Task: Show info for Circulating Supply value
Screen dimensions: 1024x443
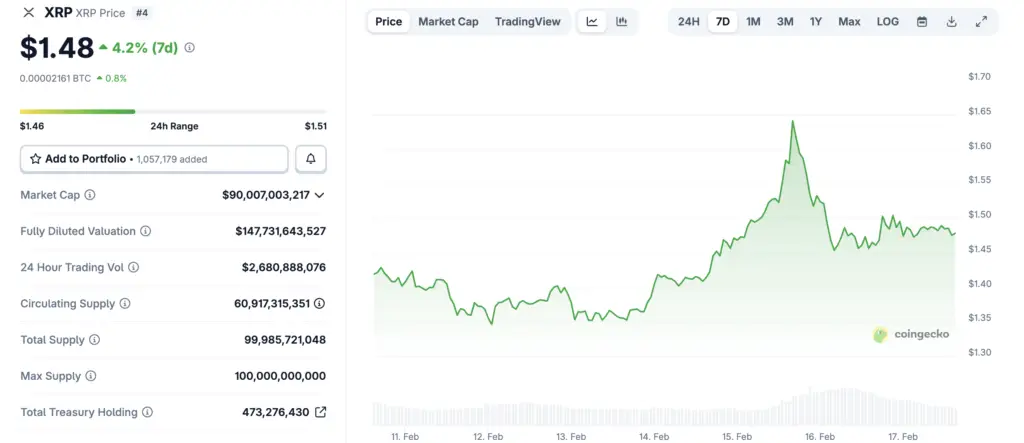Action: pos(320,304)
